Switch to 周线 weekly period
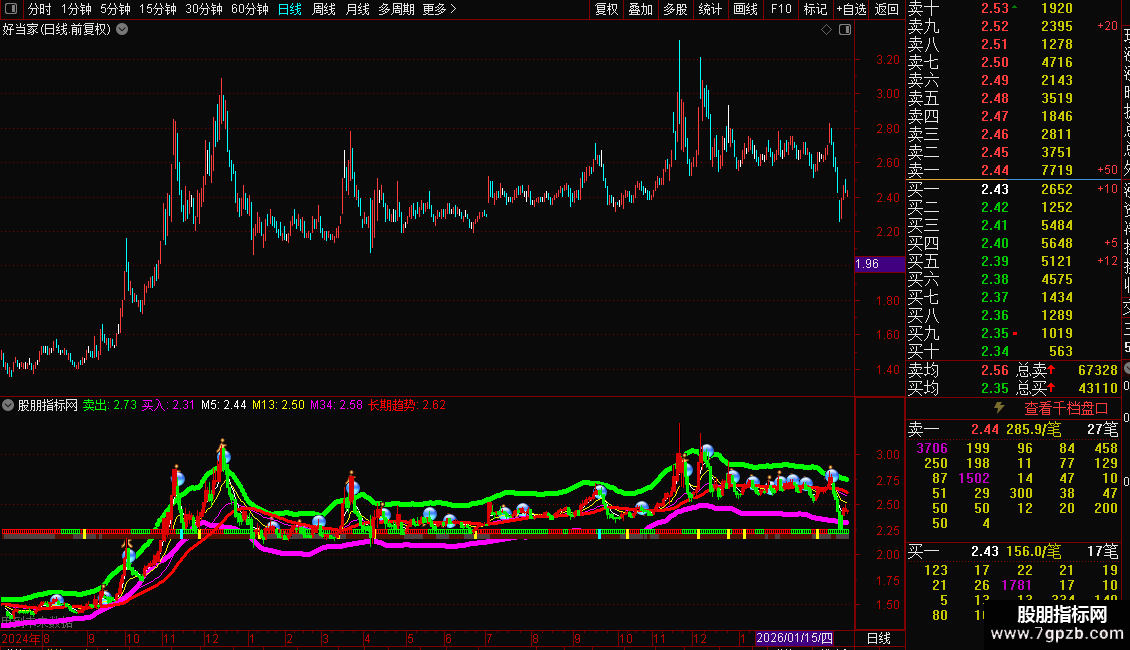 324,9
